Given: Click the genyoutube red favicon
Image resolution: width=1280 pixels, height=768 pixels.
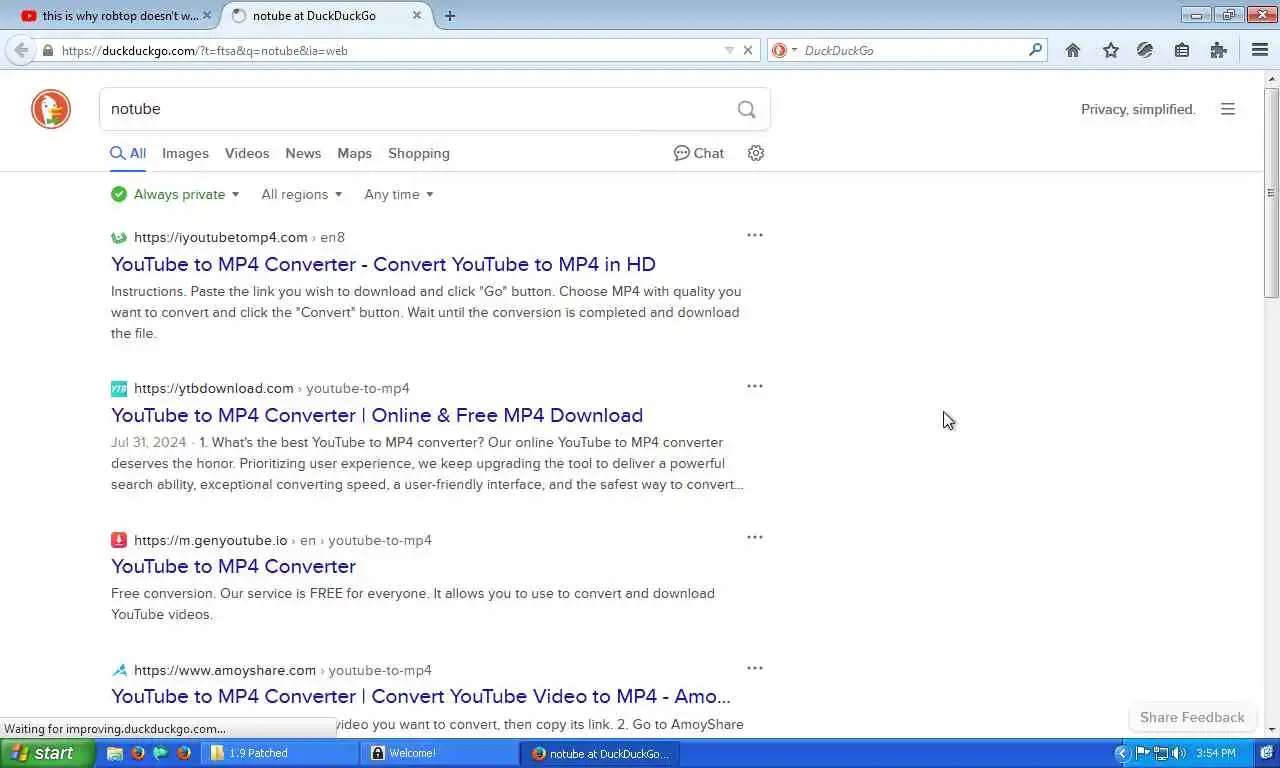Looking at the screenshot, I should (x=119, y=540).
